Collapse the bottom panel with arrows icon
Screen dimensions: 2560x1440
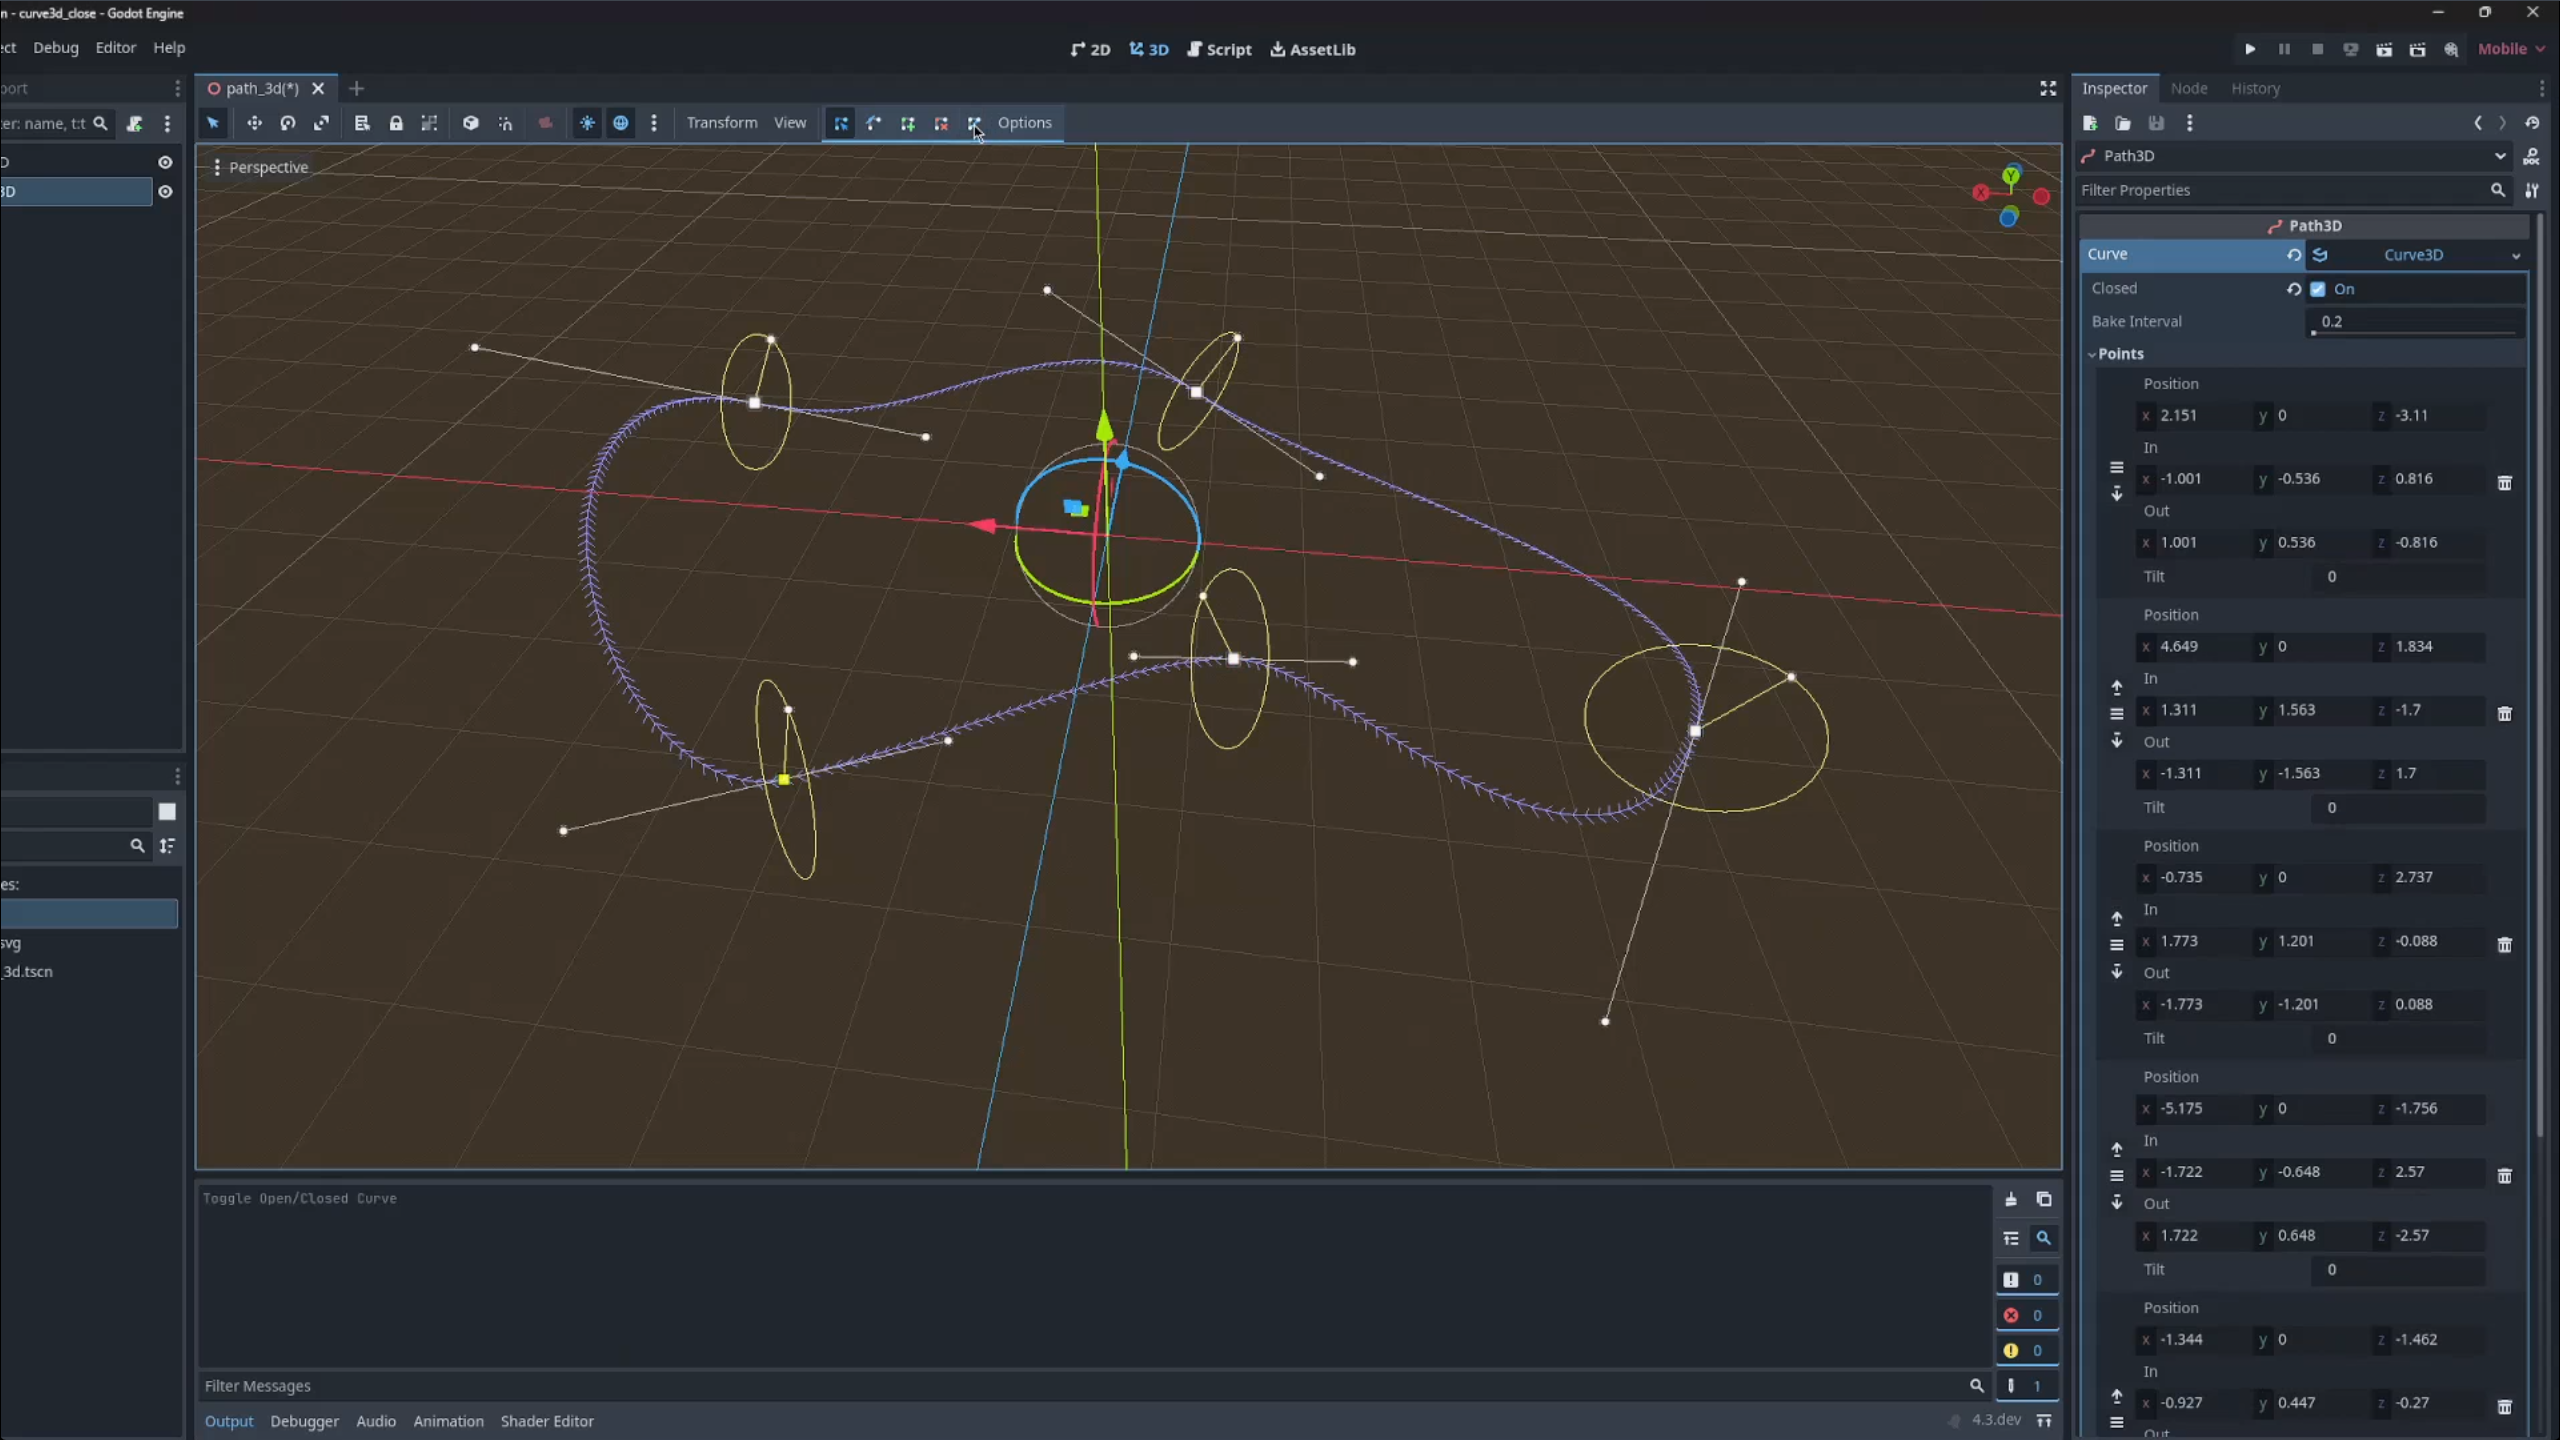tap(2044, 1421)
